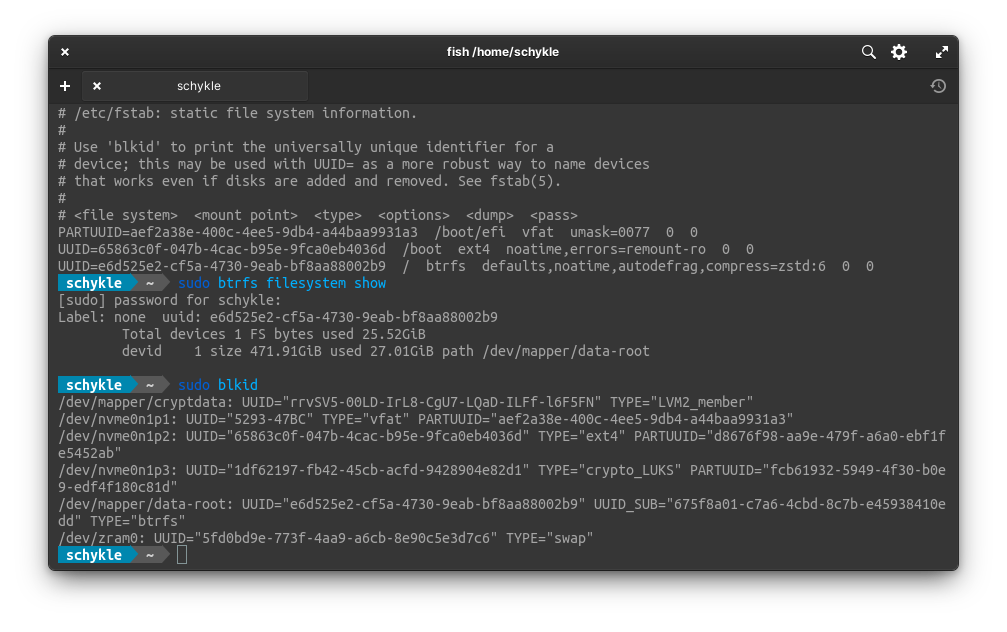Click the /dev/mapper/cryptdata LVM2_member line
Image resolution: width=1007 pixels, height=632 pixels.
405,402
